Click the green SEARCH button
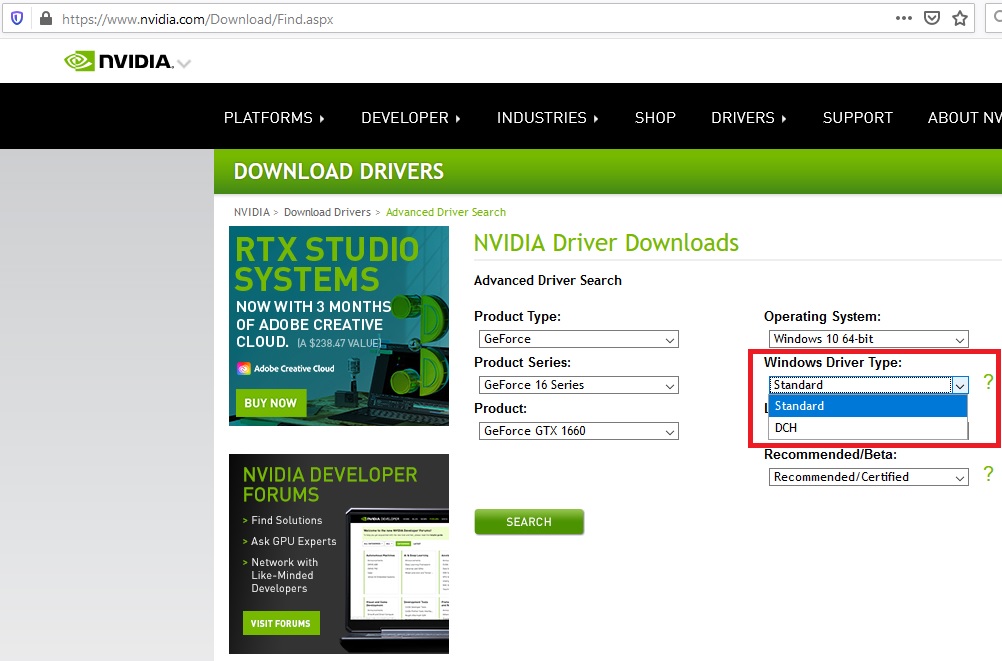 528,522
